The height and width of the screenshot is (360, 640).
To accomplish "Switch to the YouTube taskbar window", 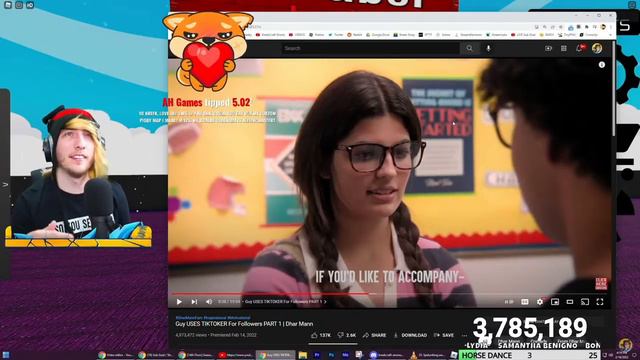I will [x=236, y=355].
